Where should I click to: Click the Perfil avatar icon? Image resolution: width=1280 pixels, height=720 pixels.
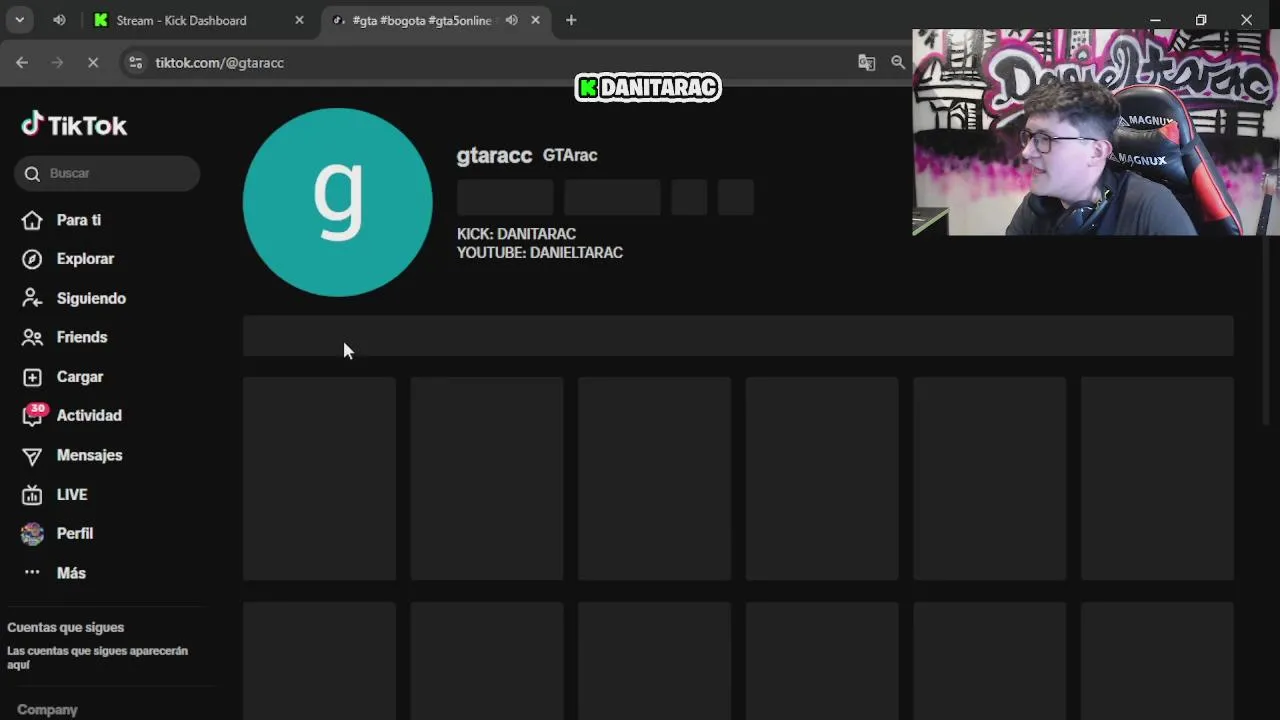coord(32,534)
